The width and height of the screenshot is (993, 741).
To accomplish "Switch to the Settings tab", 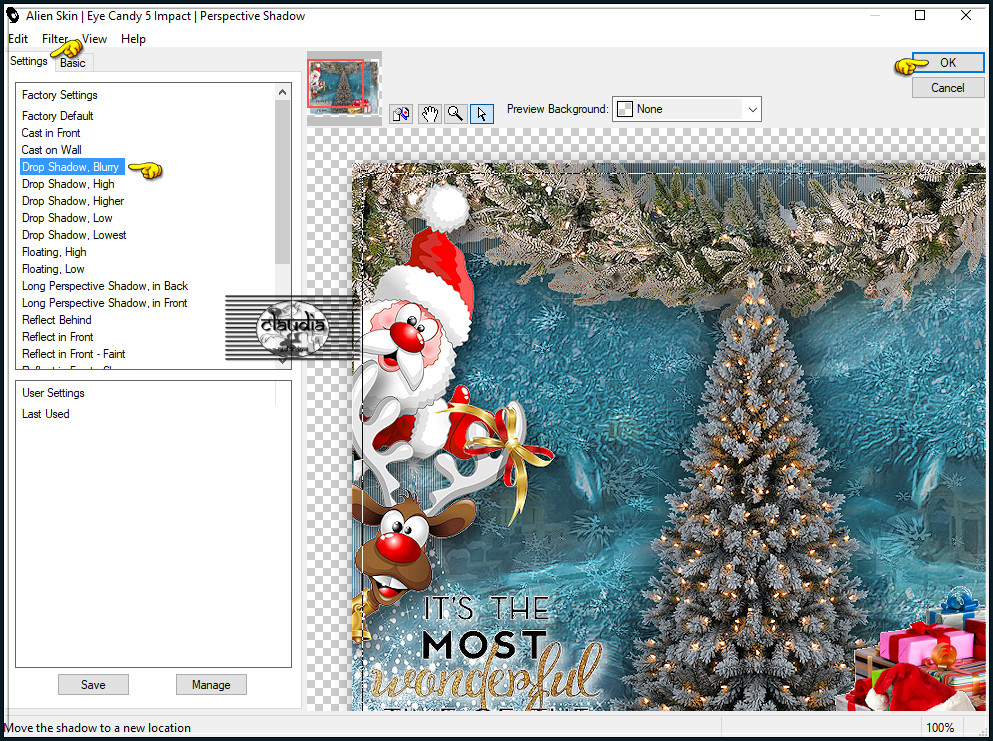I will (x=28, y=61).
